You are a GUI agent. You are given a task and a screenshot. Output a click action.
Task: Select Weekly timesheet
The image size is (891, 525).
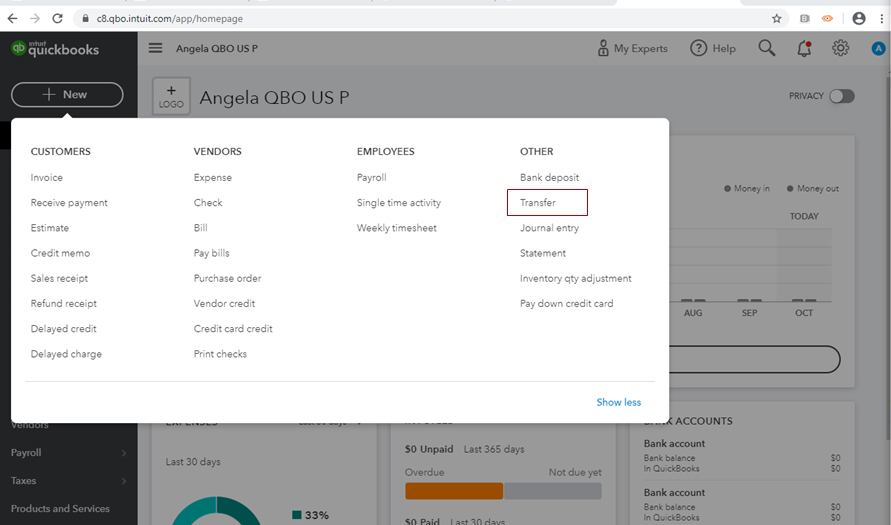(x=397, y=228)
